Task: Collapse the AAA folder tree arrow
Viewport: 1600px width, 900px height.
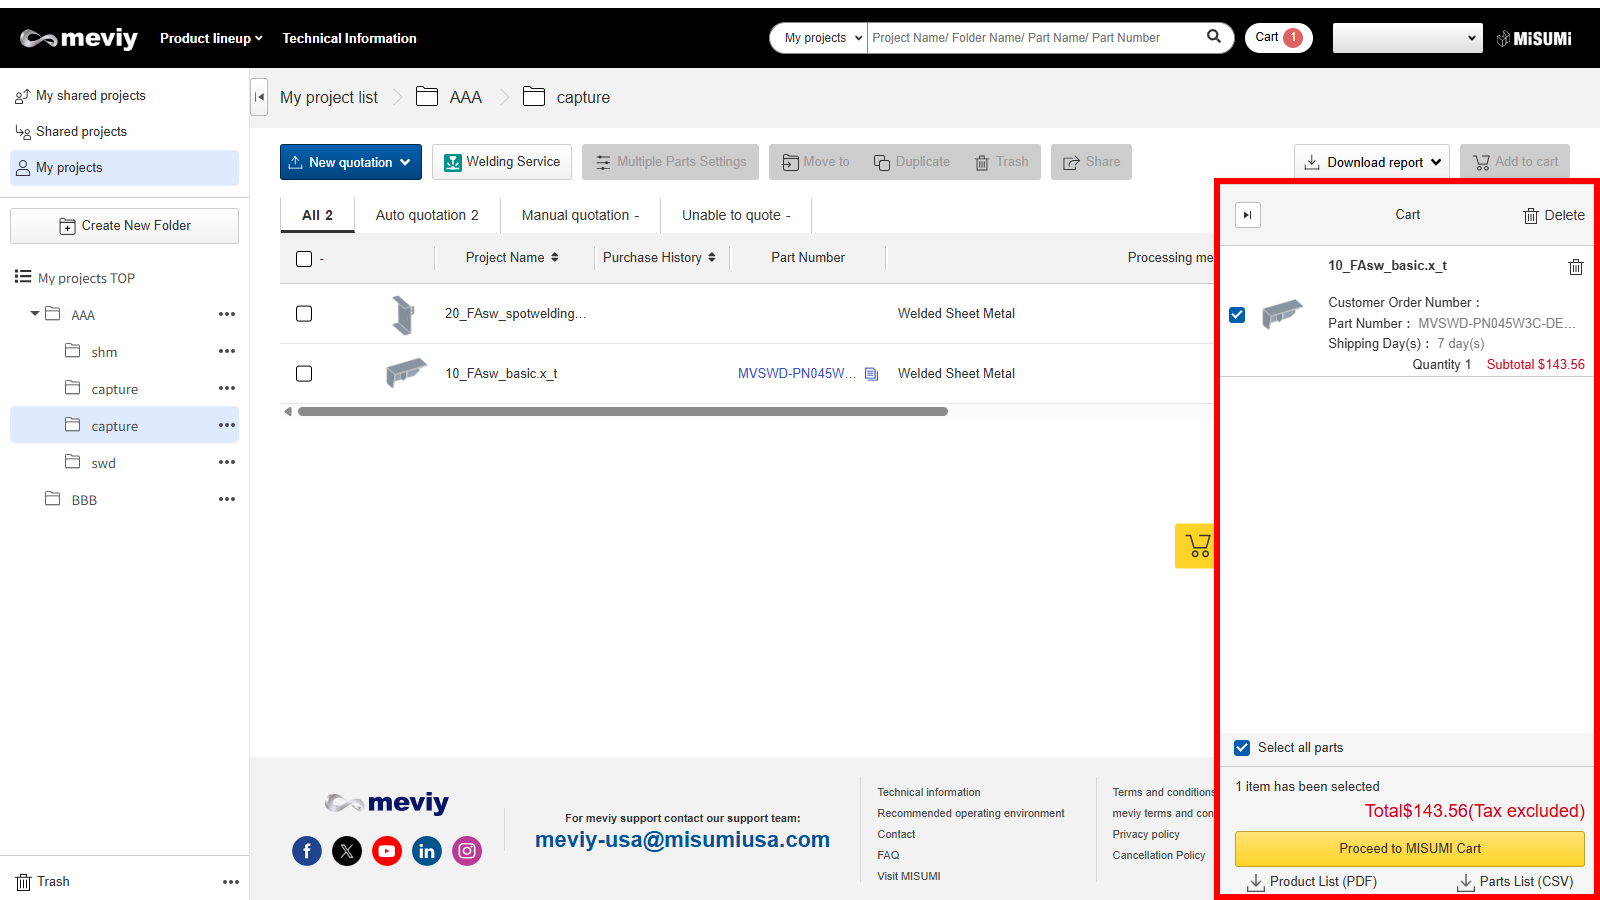Action: [35, 314]
